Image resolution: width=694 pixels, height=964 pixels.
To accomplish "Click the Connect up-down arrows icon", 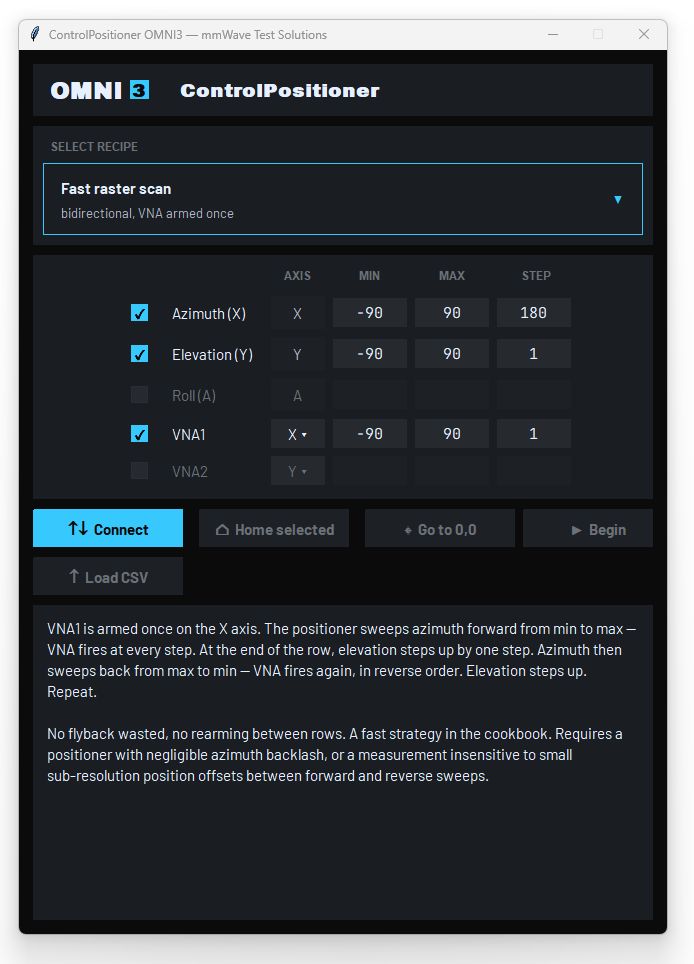I will (x=78, y=528).
